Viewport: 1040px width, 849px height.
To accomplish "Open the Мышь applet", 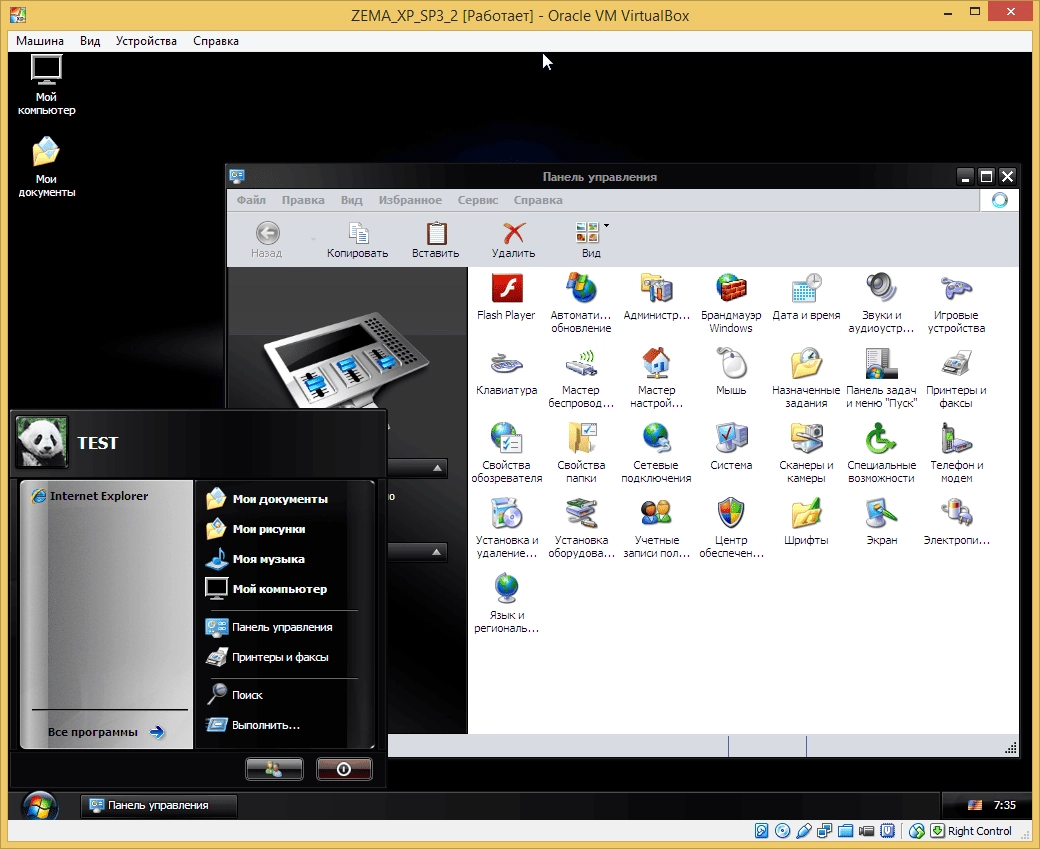I will (731, 372).
